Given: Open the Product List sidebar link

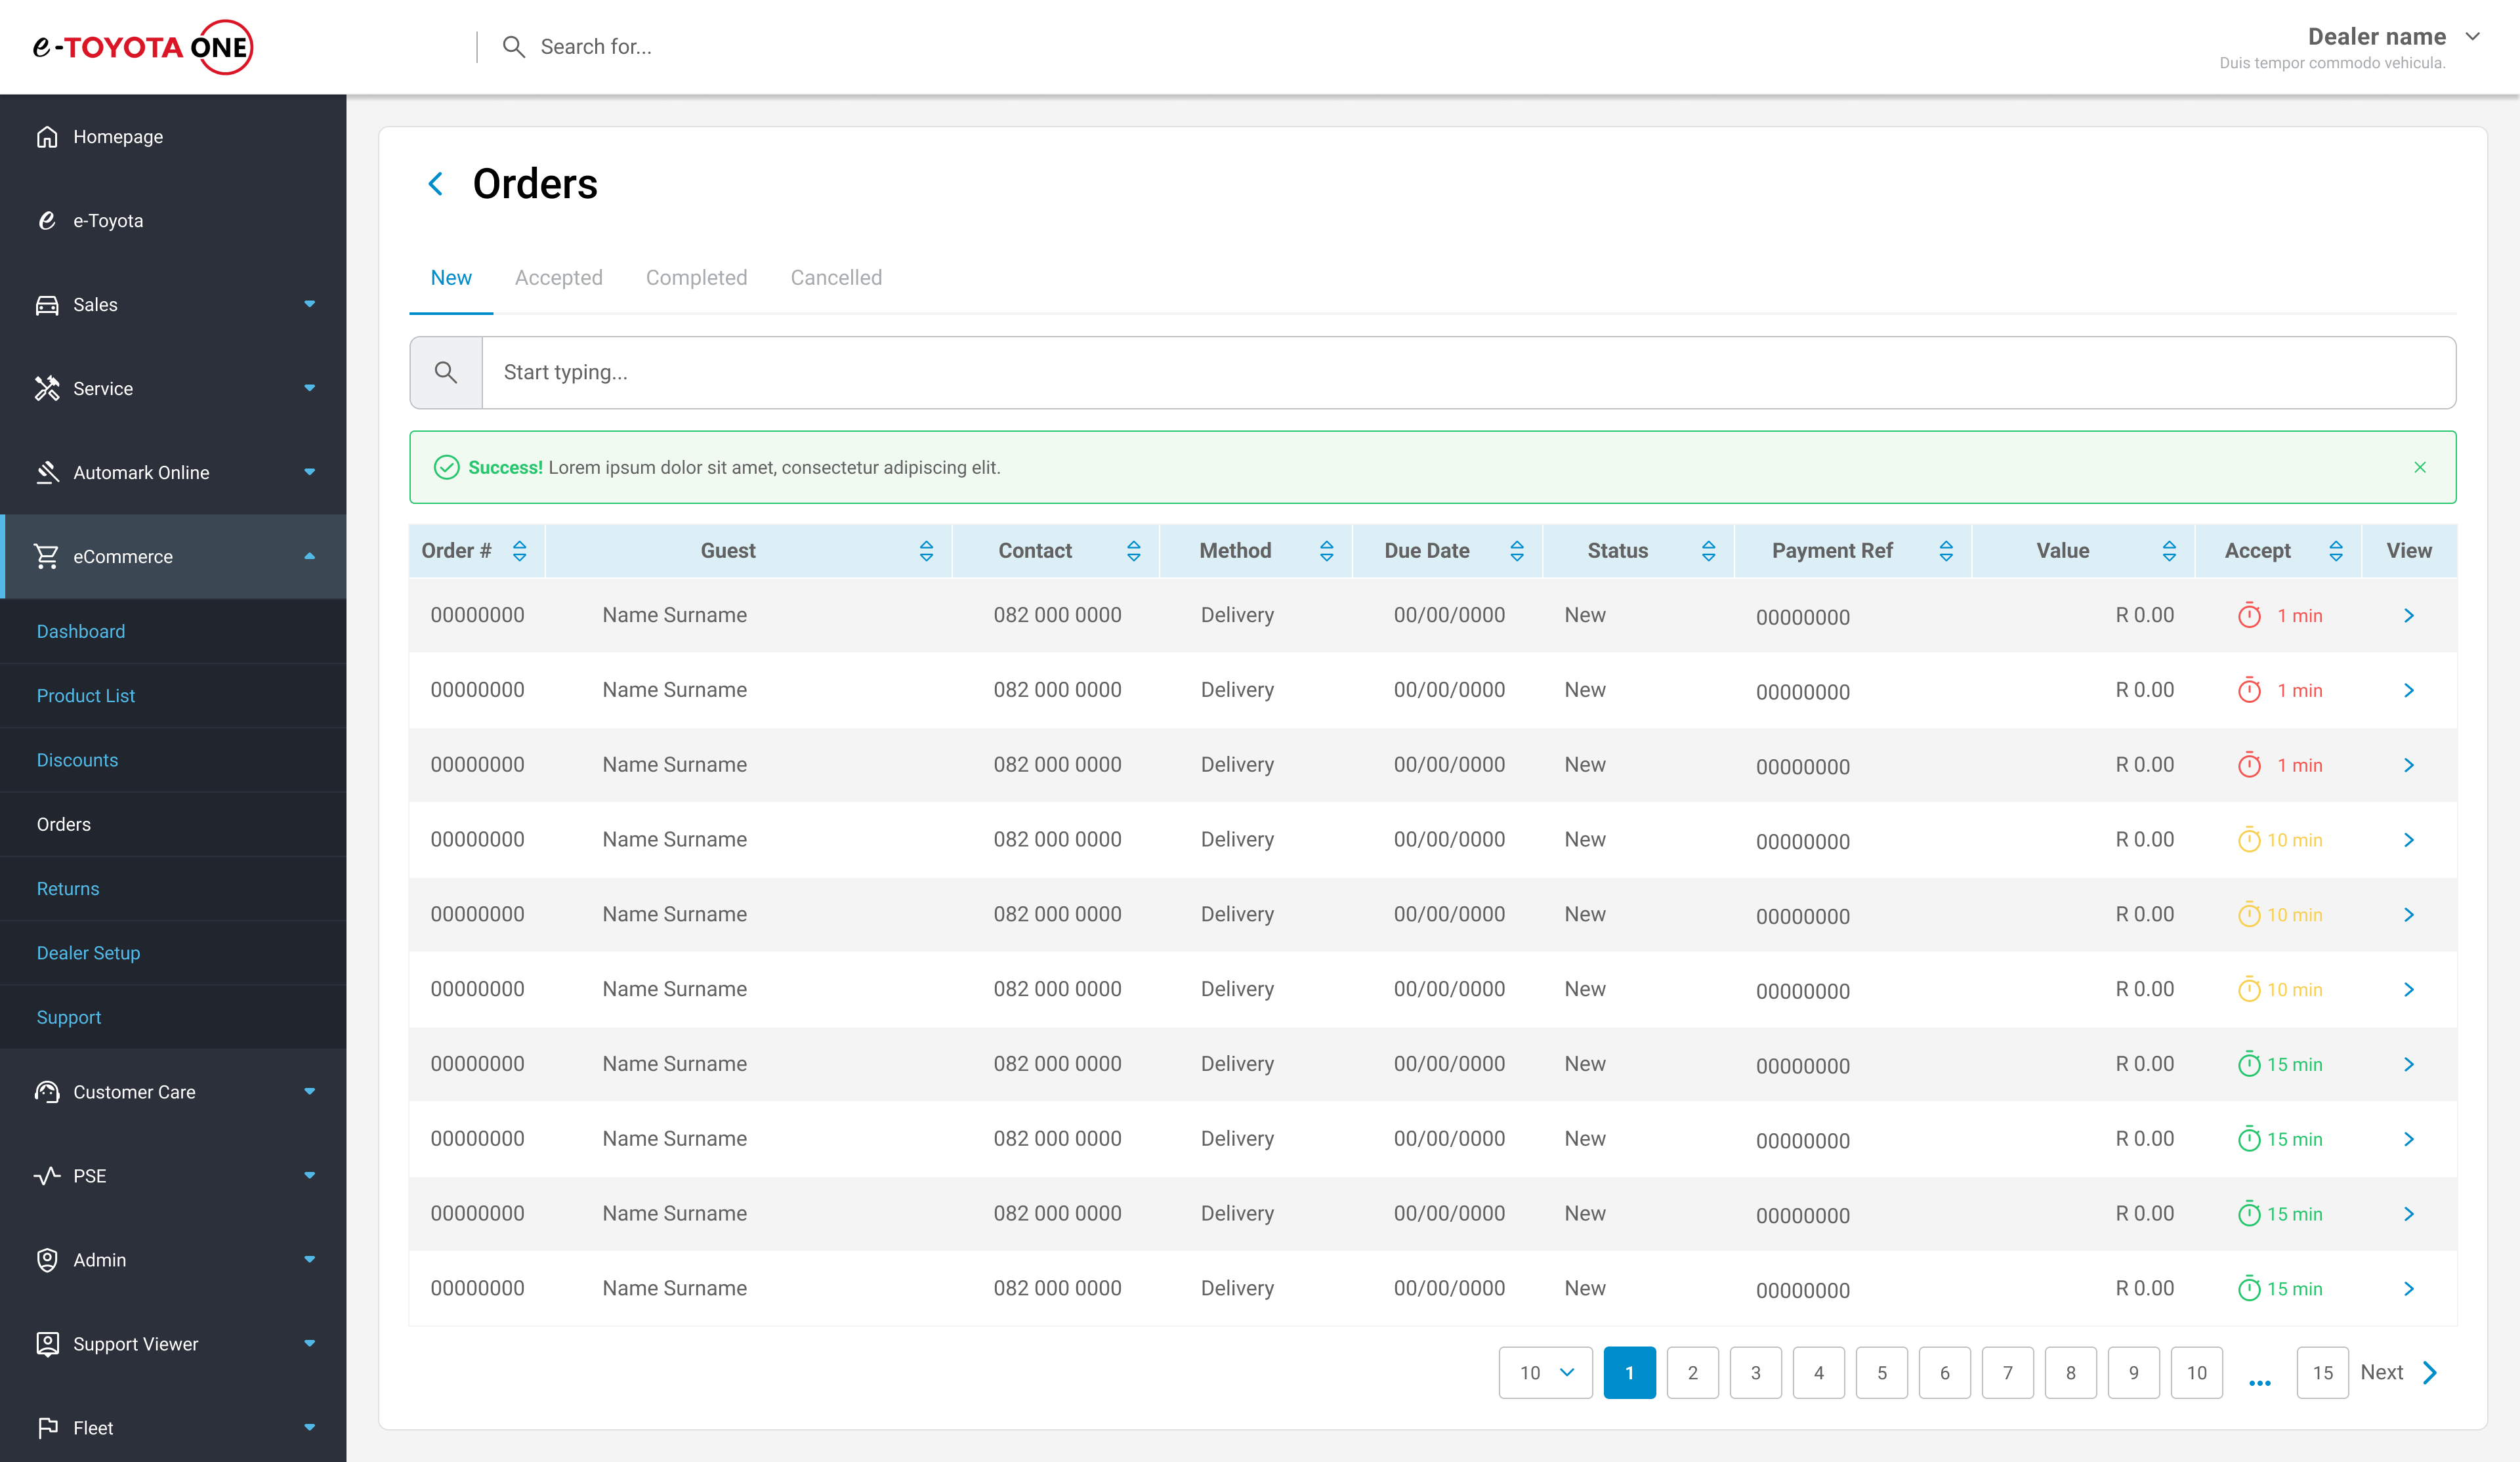Looking at the screenshot, I should [x=86, y=696].
